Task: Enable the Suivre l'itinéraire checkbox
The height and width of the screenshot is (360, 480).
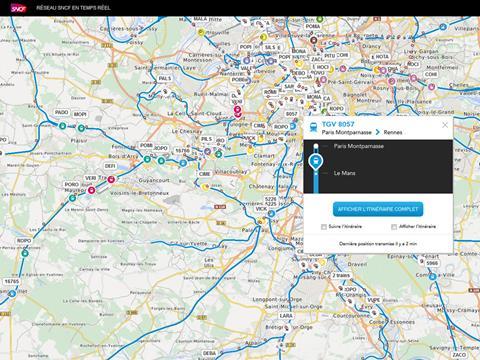Action: pyautogui.click(x=324, y=227)
